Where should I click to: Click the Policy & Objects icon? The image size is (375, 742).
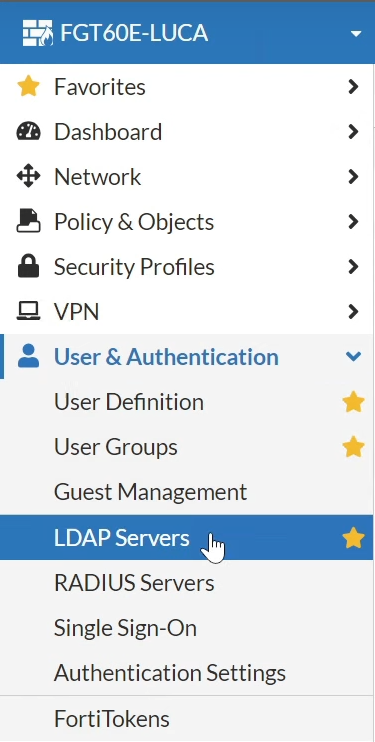click(x=28, y=221)
